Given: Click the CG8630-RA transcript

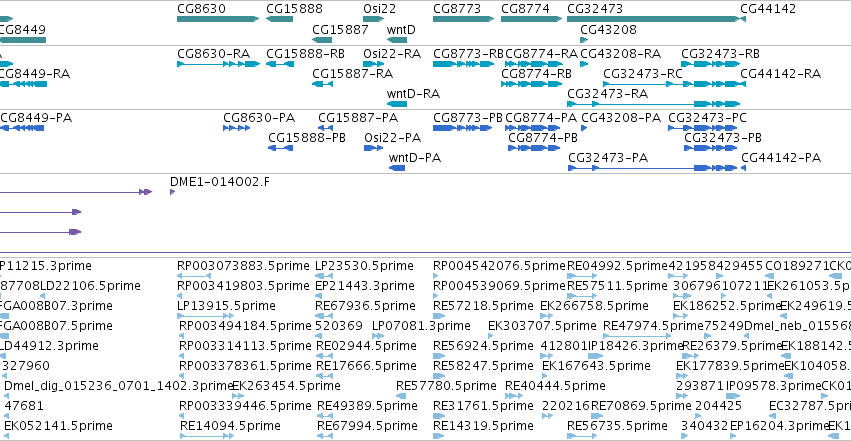Looking at the screenshot, I should pos(218,64).
